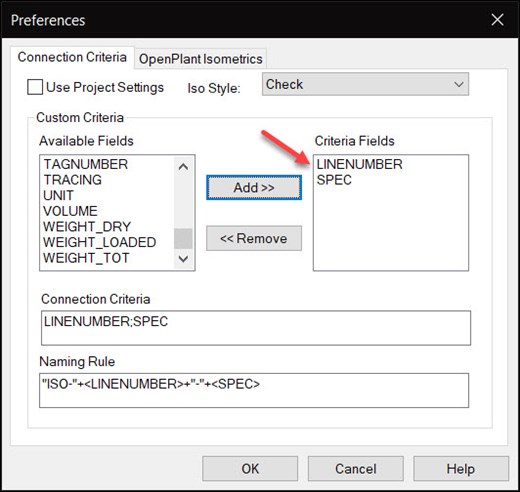Click the Available Fields scroll-up arrow
The image size is (520, 492).
[x=183, y=166]
